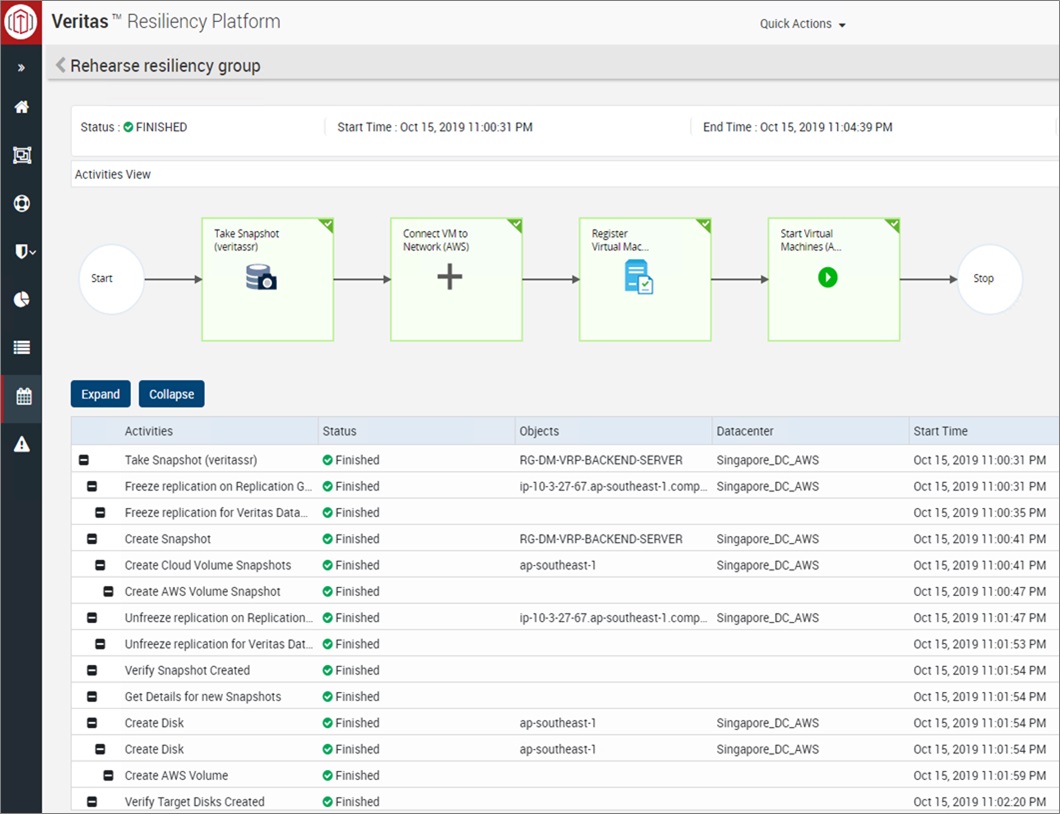Collapse the Unfreeze replication for Veritas Dat... row
Viewport: 1060px width, 814px height.
pos(100,644)
